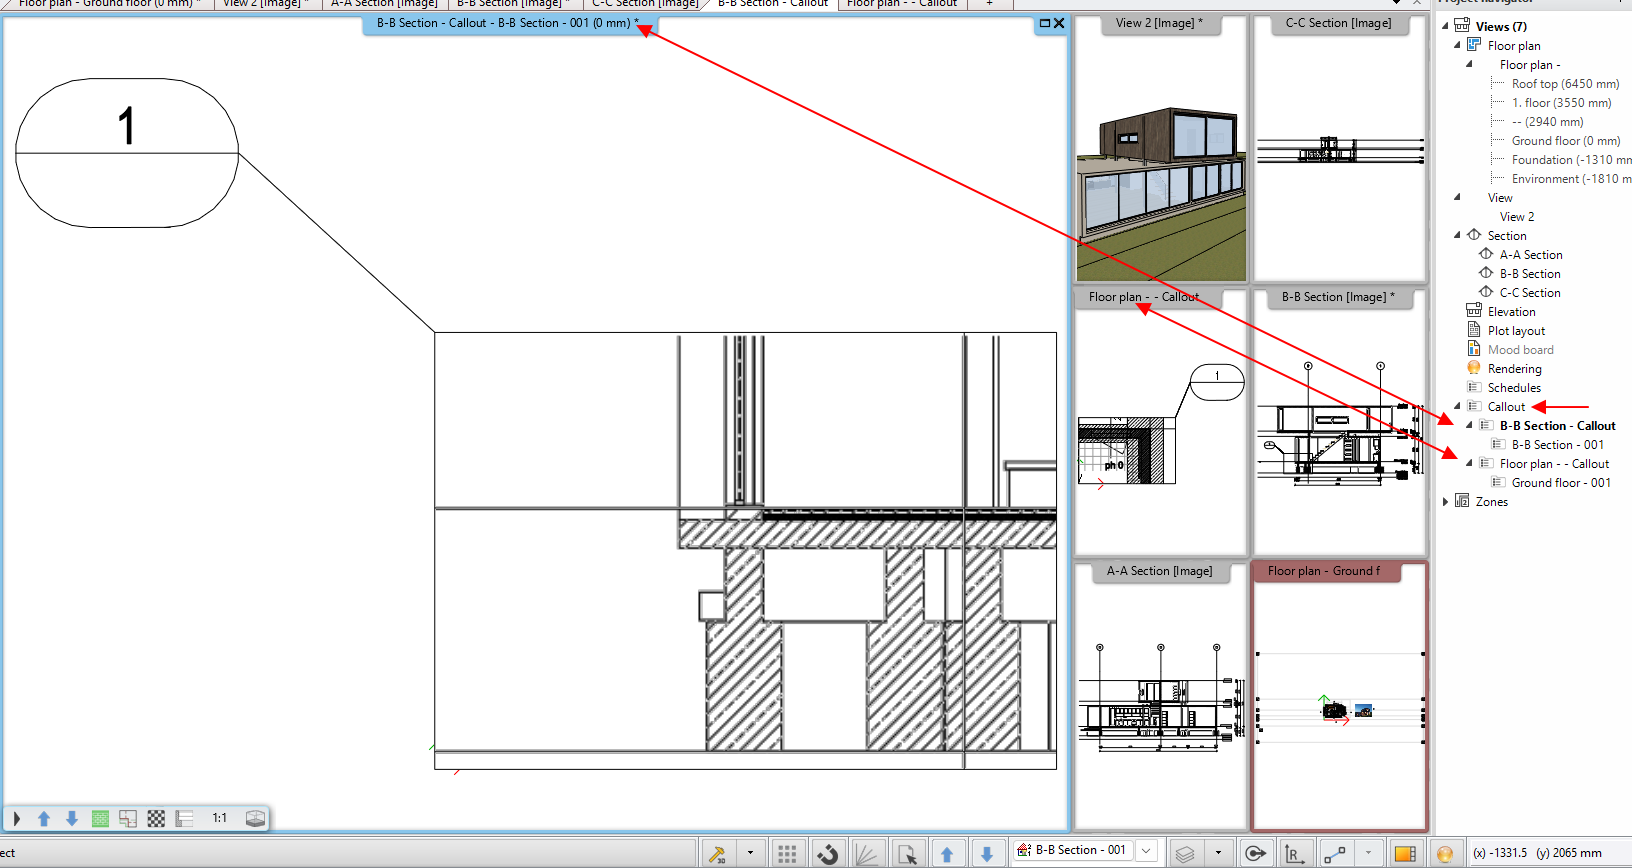Image resolution: width=1632 pixels, height=868 pixels.
Task: Select Ground floor - 001 callout in tree
Action: (x=1560, y=483)
